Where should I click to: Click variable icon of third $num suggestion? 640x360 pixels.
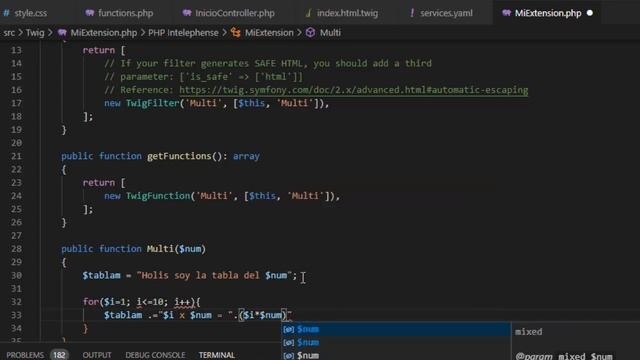pyautogui.click(x=289, y=356)
